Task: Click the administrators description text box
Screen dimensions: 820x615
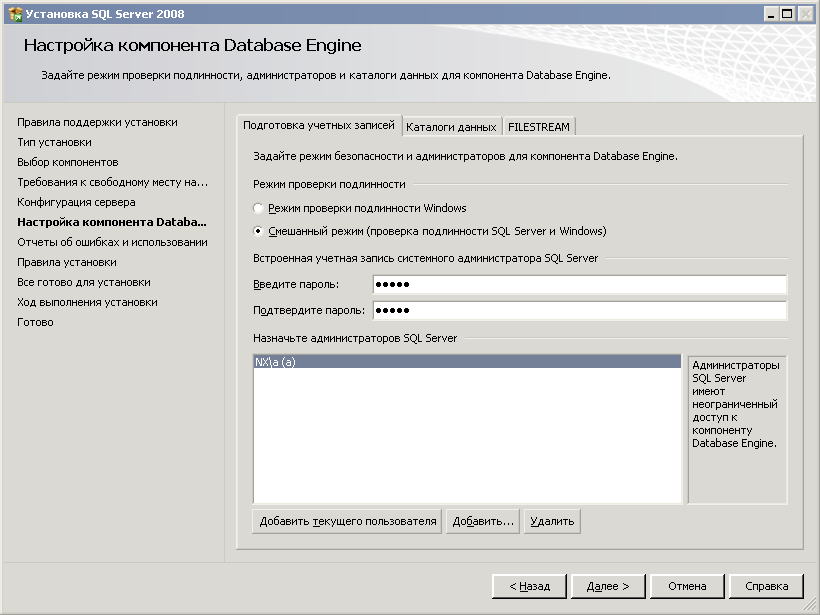Action: pos(737,430)
